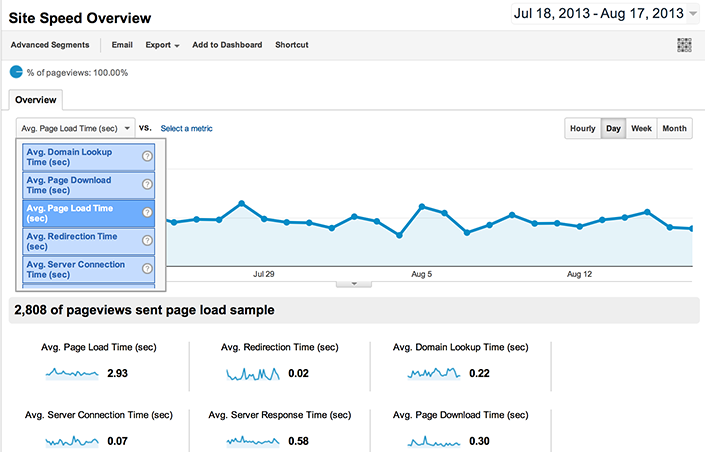Screen dimensions: 705x452
Task: Click the Add to Dashboard button
Action: click(x=227, y=45)
